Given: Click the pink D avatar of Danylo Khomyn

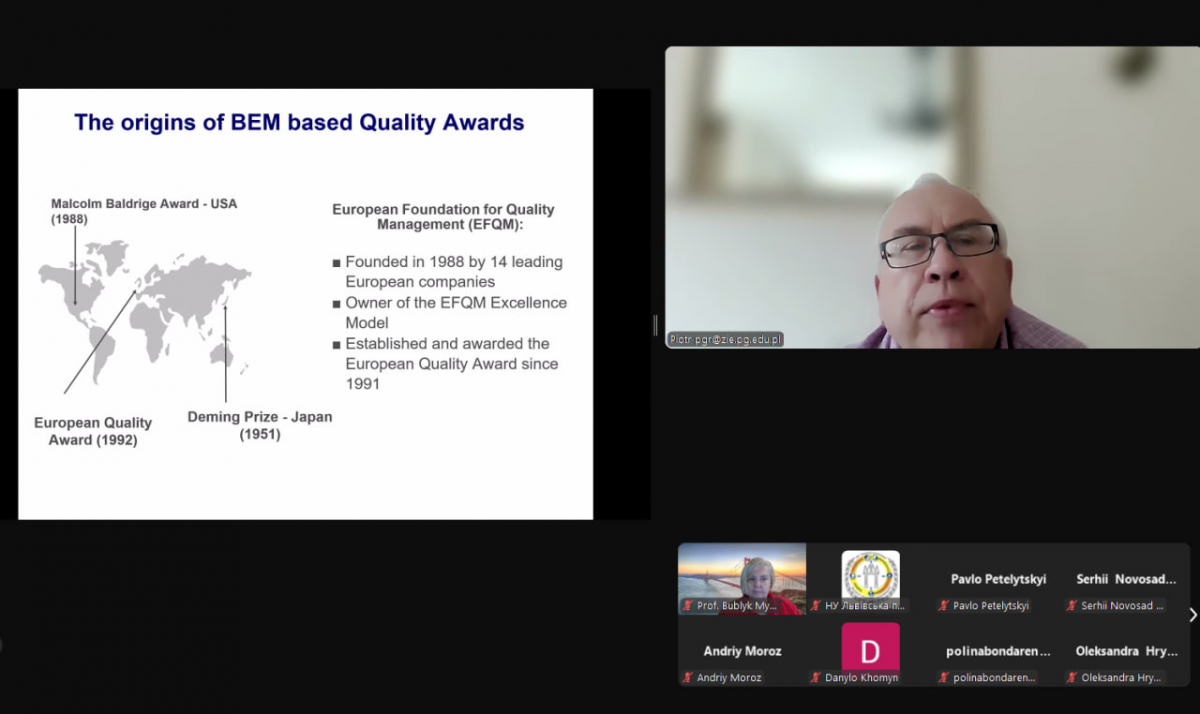Looking at the screenshot, I should pos(870,649).
